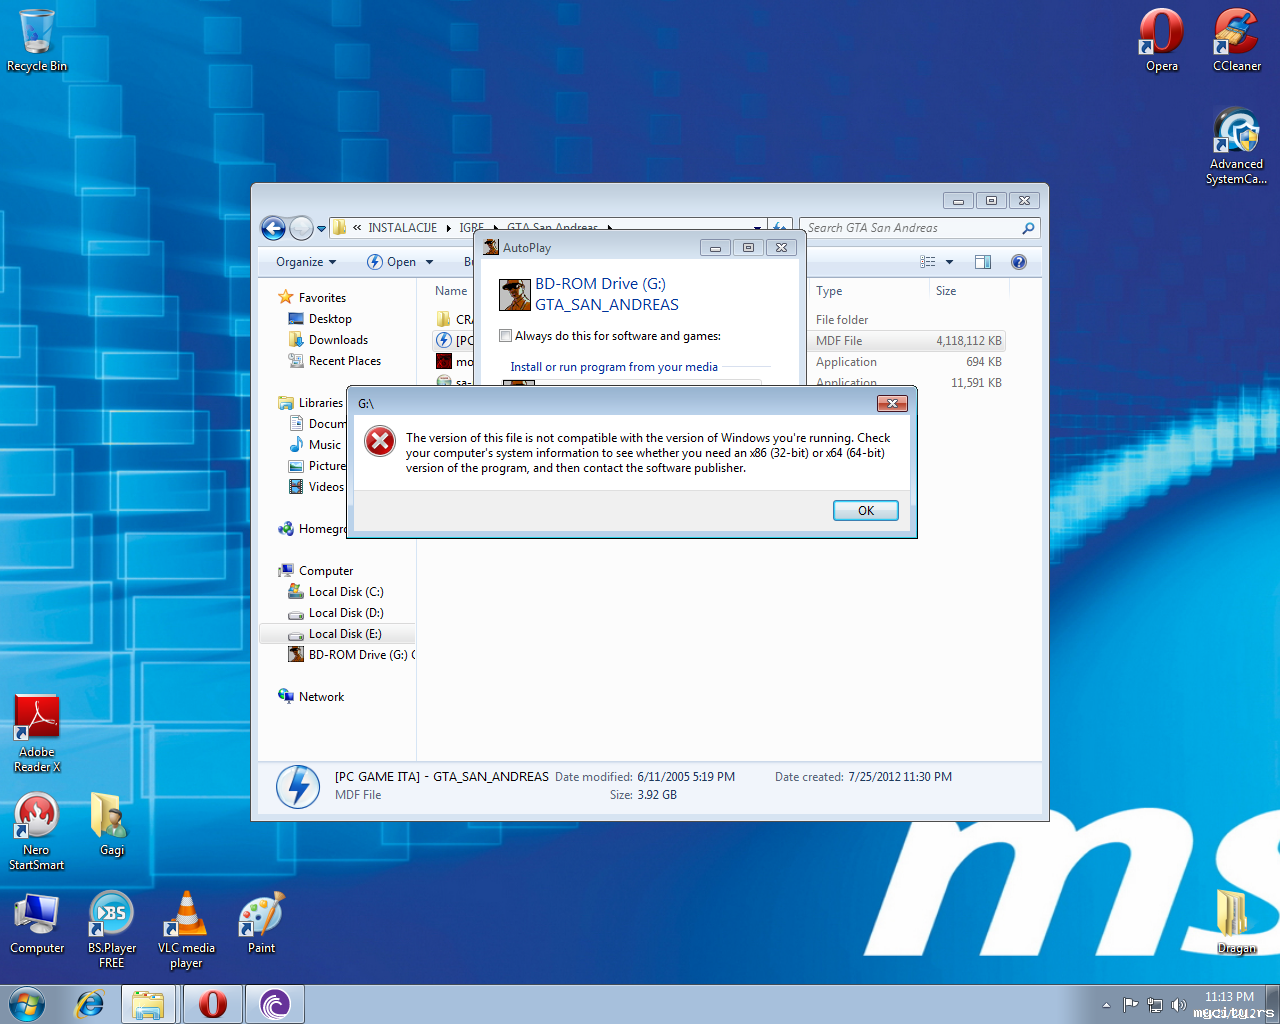This screenshot has height=1024, width=1280.
Task: Select Network in the navigation pane
Action: coord(321,697)
